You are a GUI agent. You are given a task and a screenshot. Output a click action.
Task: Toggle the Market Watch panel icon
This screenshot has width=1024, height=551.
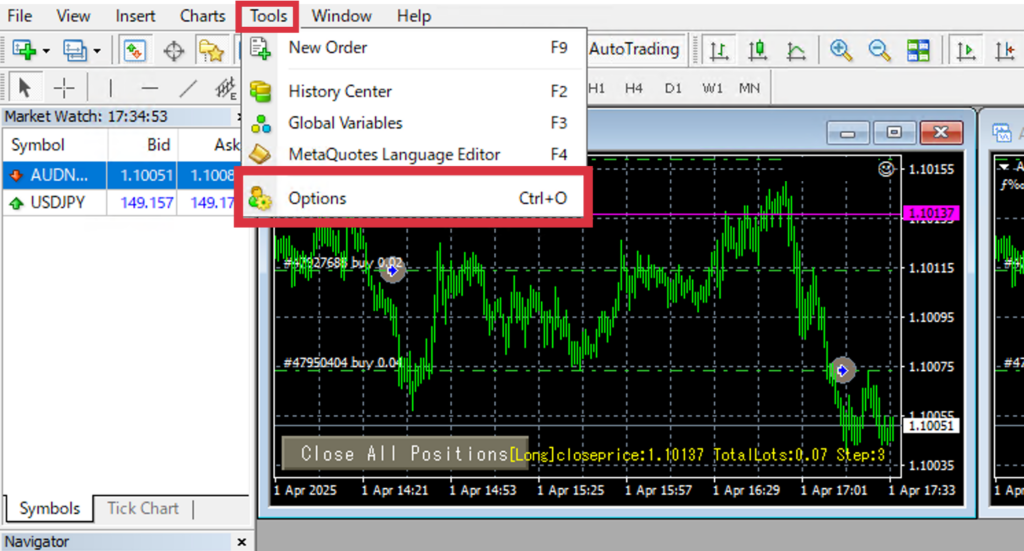(135, 50)
